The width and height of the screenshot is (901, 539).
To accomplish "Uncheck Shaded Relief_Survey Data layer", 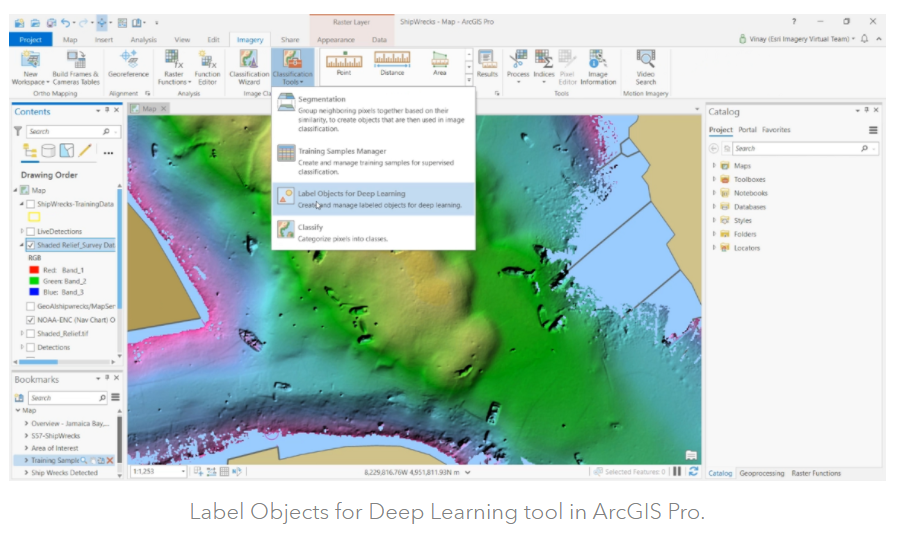I will click(30, 245).
